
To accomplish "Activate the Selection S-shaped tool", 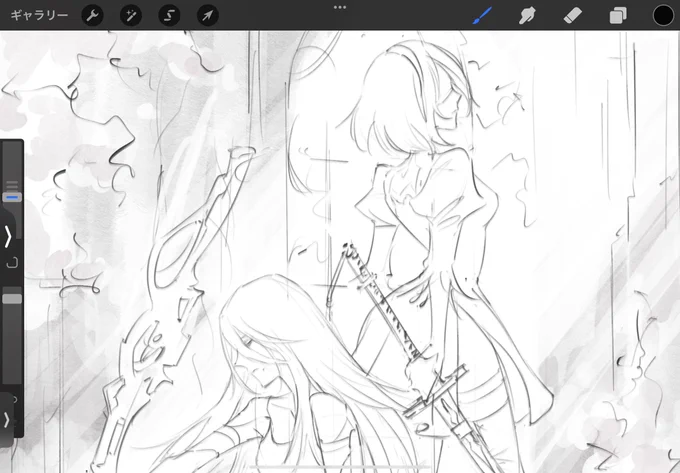I will pyautogui.click(x=169, y=16).
